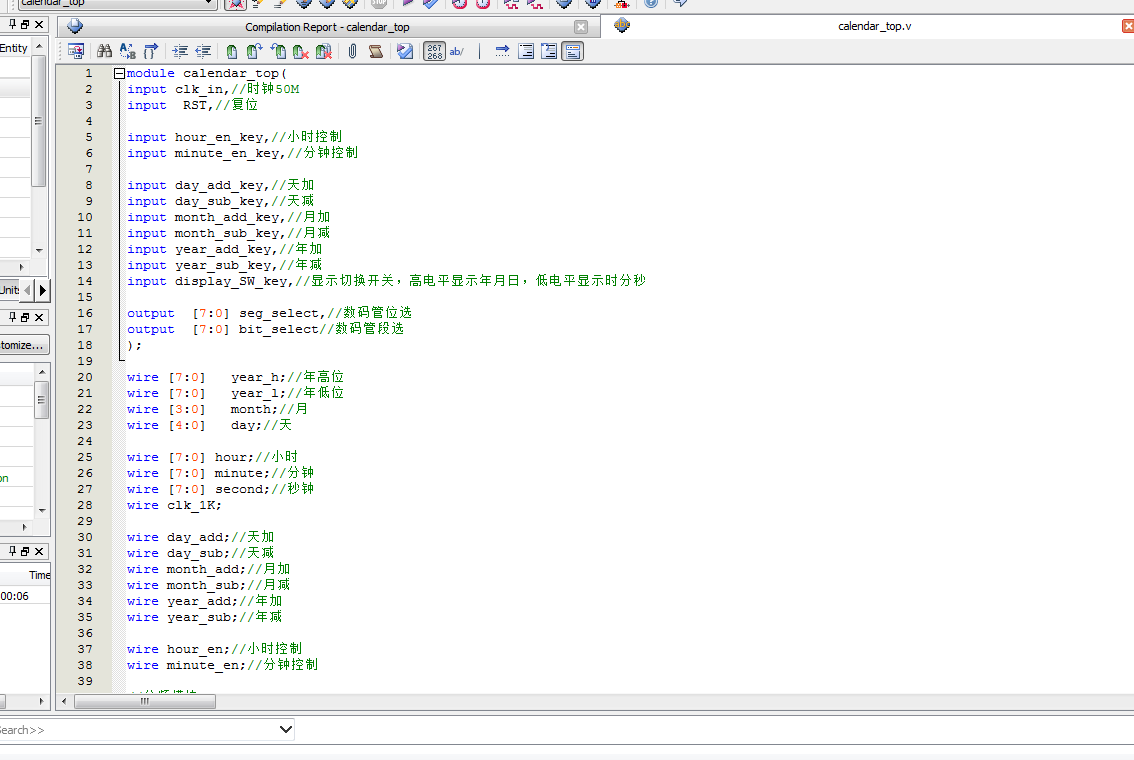Image resolution: width=1134 pixels, height=760 pixels.
Task: Click line number 14 in gutter
Action: click(x=85, y=281)
